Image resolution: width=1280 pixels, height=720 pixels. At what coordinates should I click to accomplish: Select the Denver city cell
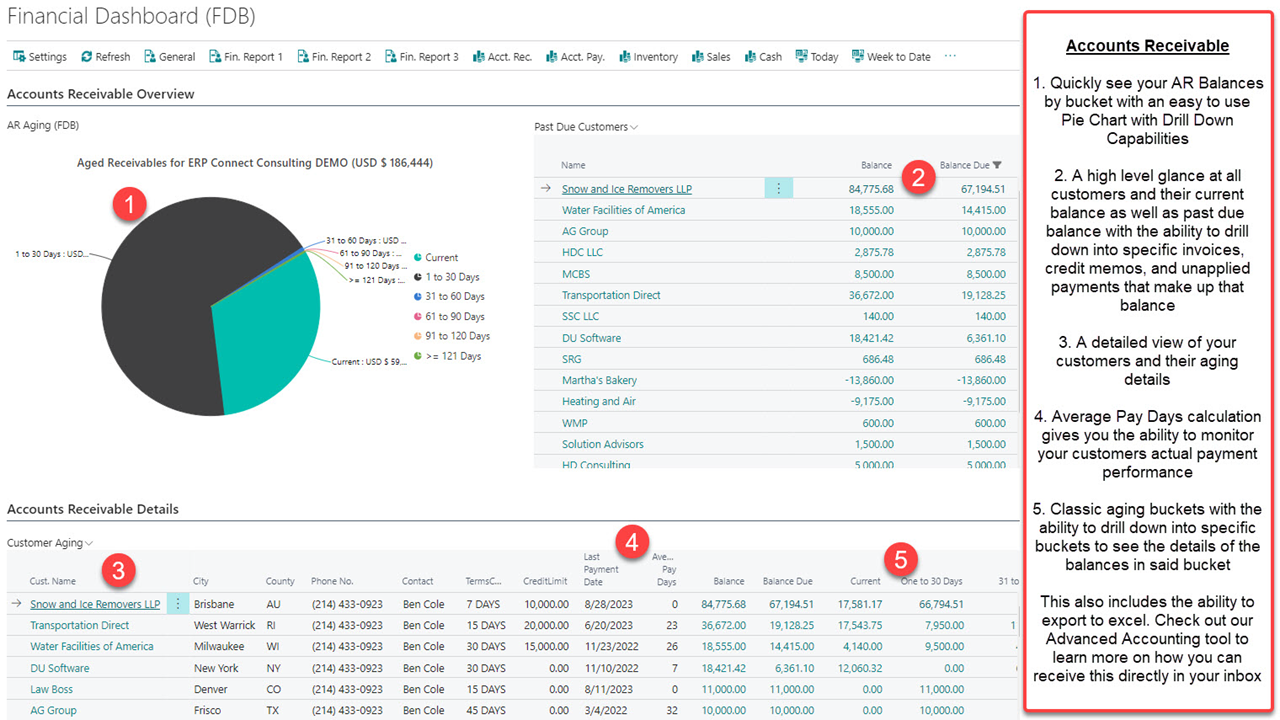click(x=211, y=689)
